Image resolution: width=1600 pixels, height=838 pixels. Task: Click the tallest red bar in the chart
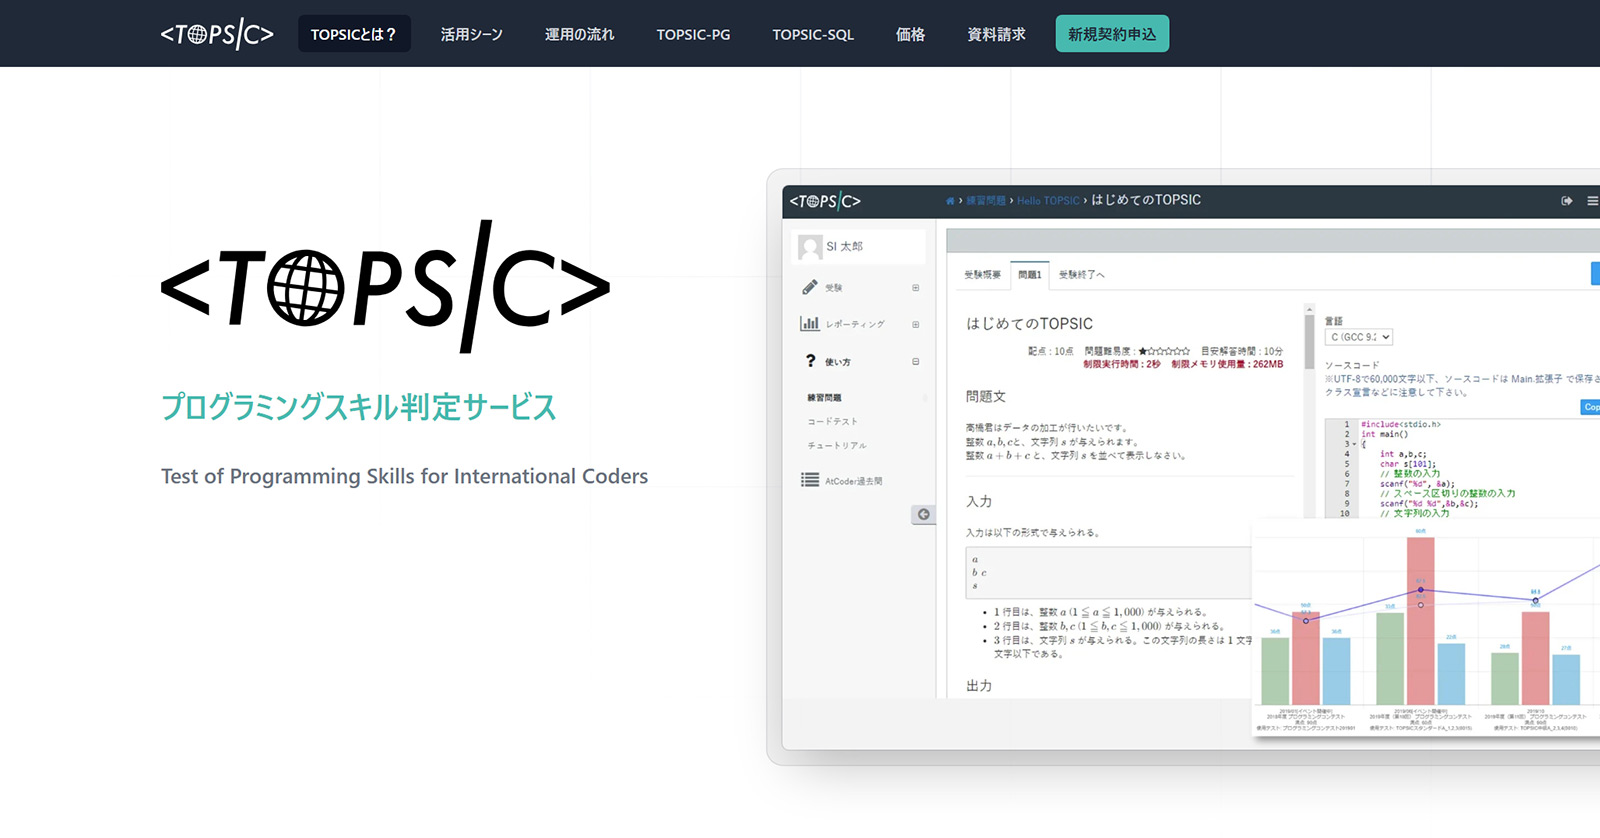pos(1420,621)
